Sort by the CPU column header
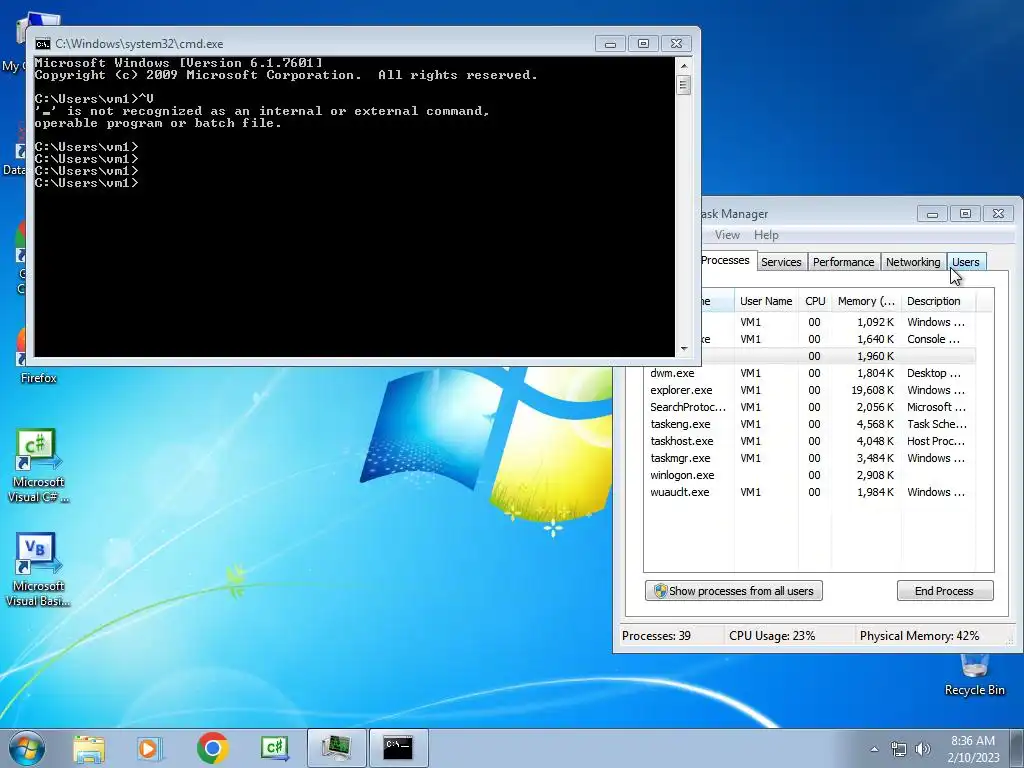1024x768 pixels. click(815, 301)
